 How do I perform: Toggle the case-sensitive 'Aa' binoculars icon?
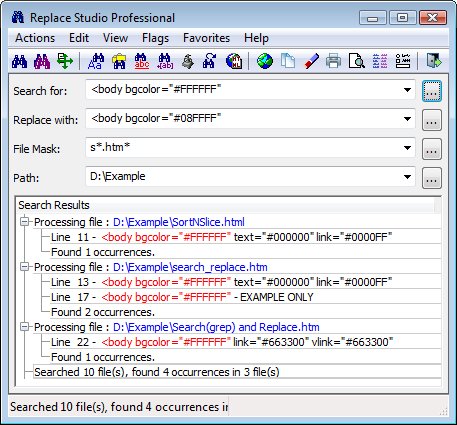point(96,61)
